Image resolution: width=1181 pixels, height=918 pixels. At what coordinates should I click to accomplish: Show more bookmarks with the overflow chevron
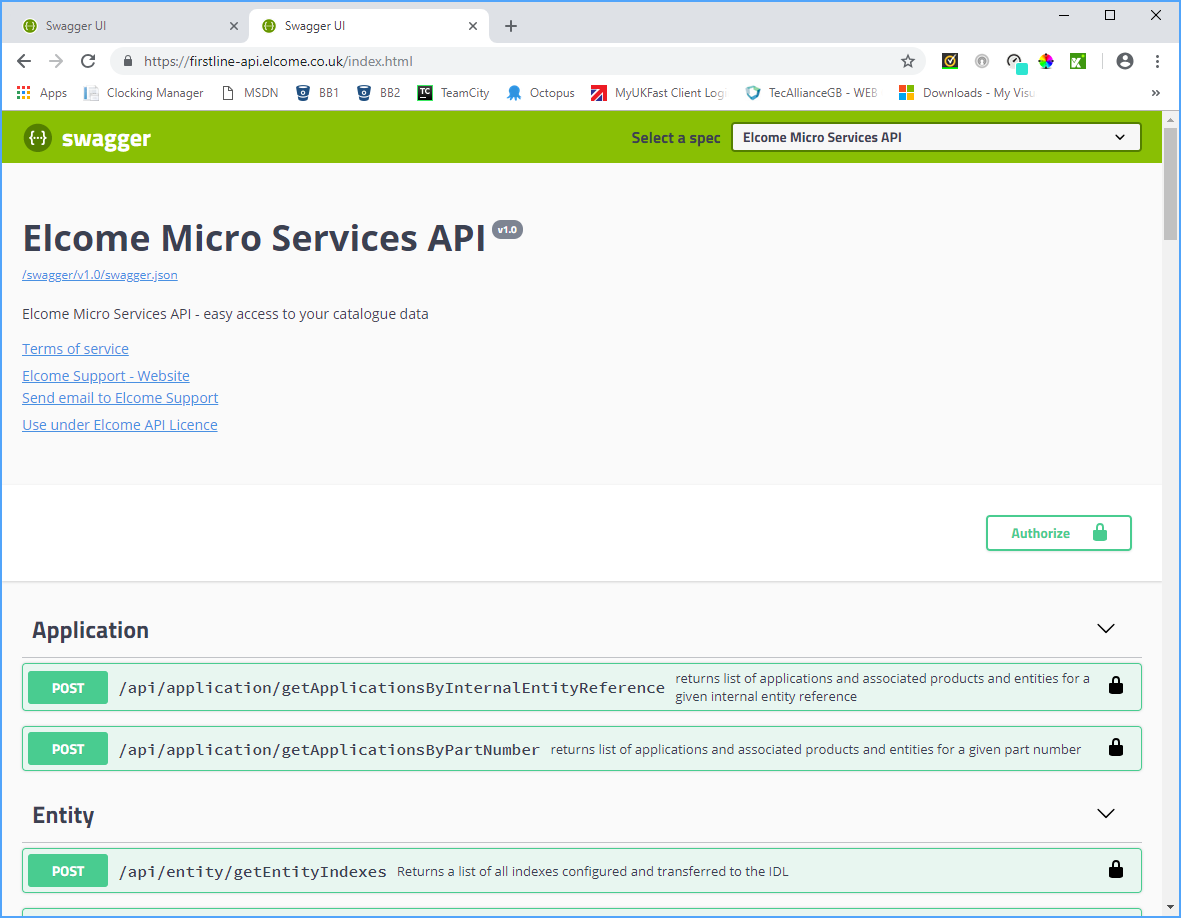pyautogui.click(x=1155, y=93)
